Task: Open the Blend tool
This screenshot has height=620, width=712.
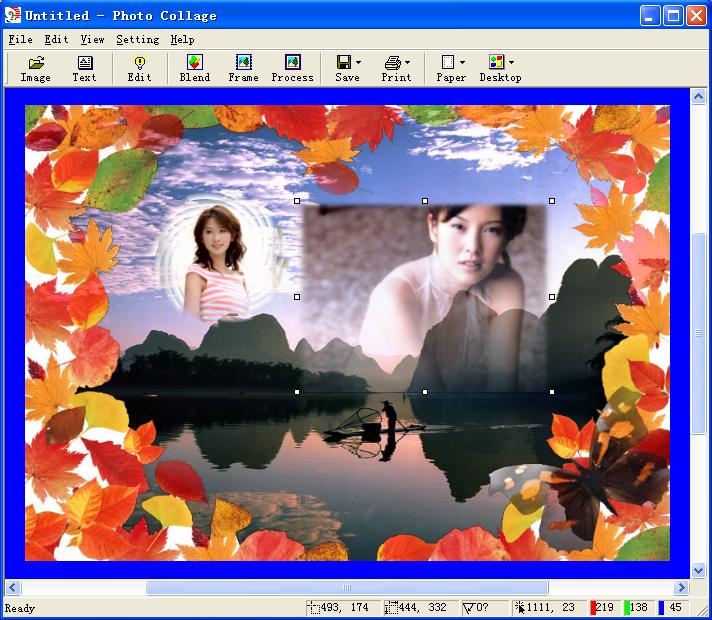Action: [x=195, y=69]
